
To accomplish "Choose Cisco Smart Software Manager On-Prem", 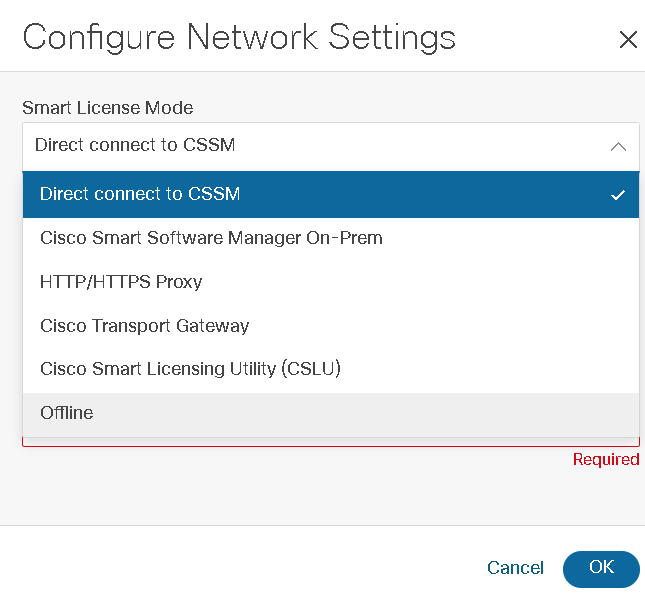I will pyautogui.click(x=331, y=238).
